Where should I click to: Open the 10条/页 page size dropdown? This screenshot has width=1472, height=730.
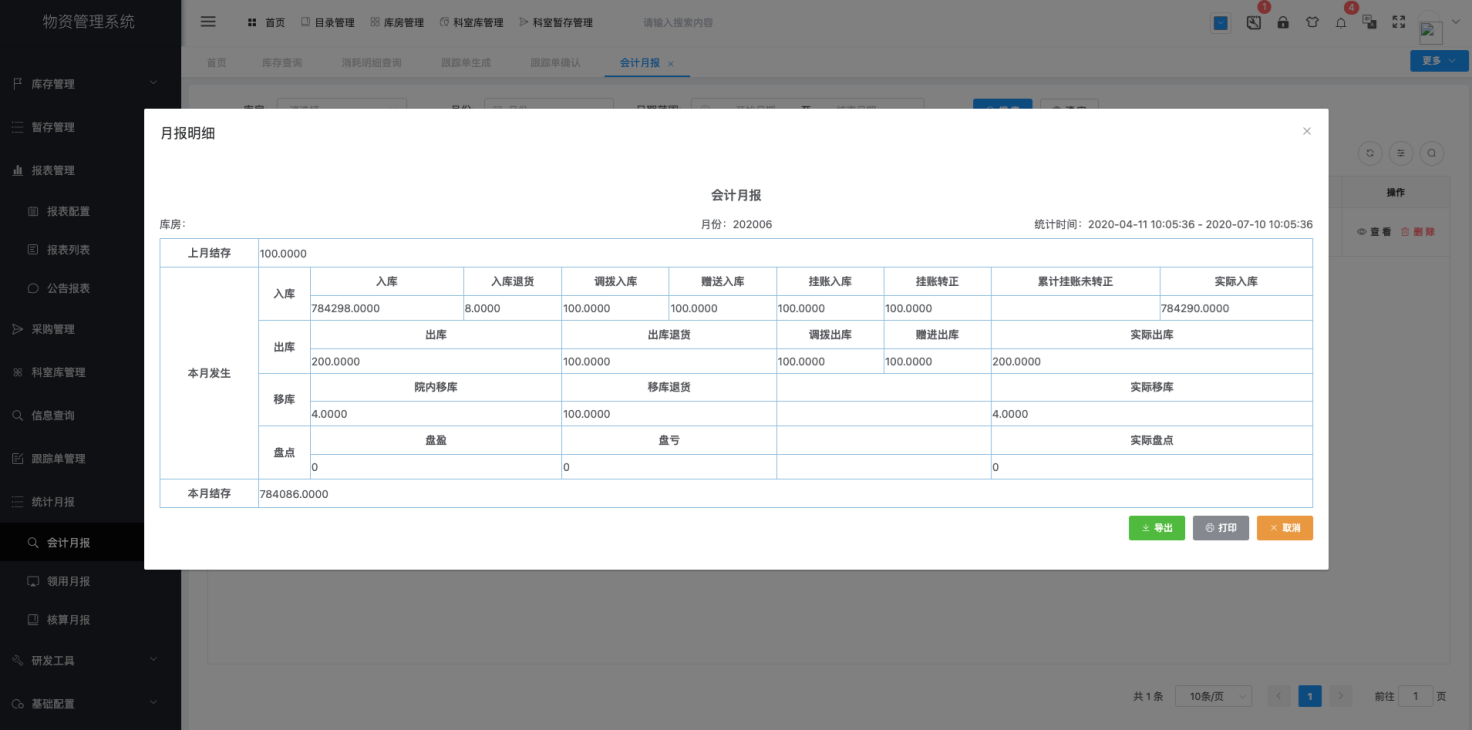pyautogui.click(x=1213, y=696)
